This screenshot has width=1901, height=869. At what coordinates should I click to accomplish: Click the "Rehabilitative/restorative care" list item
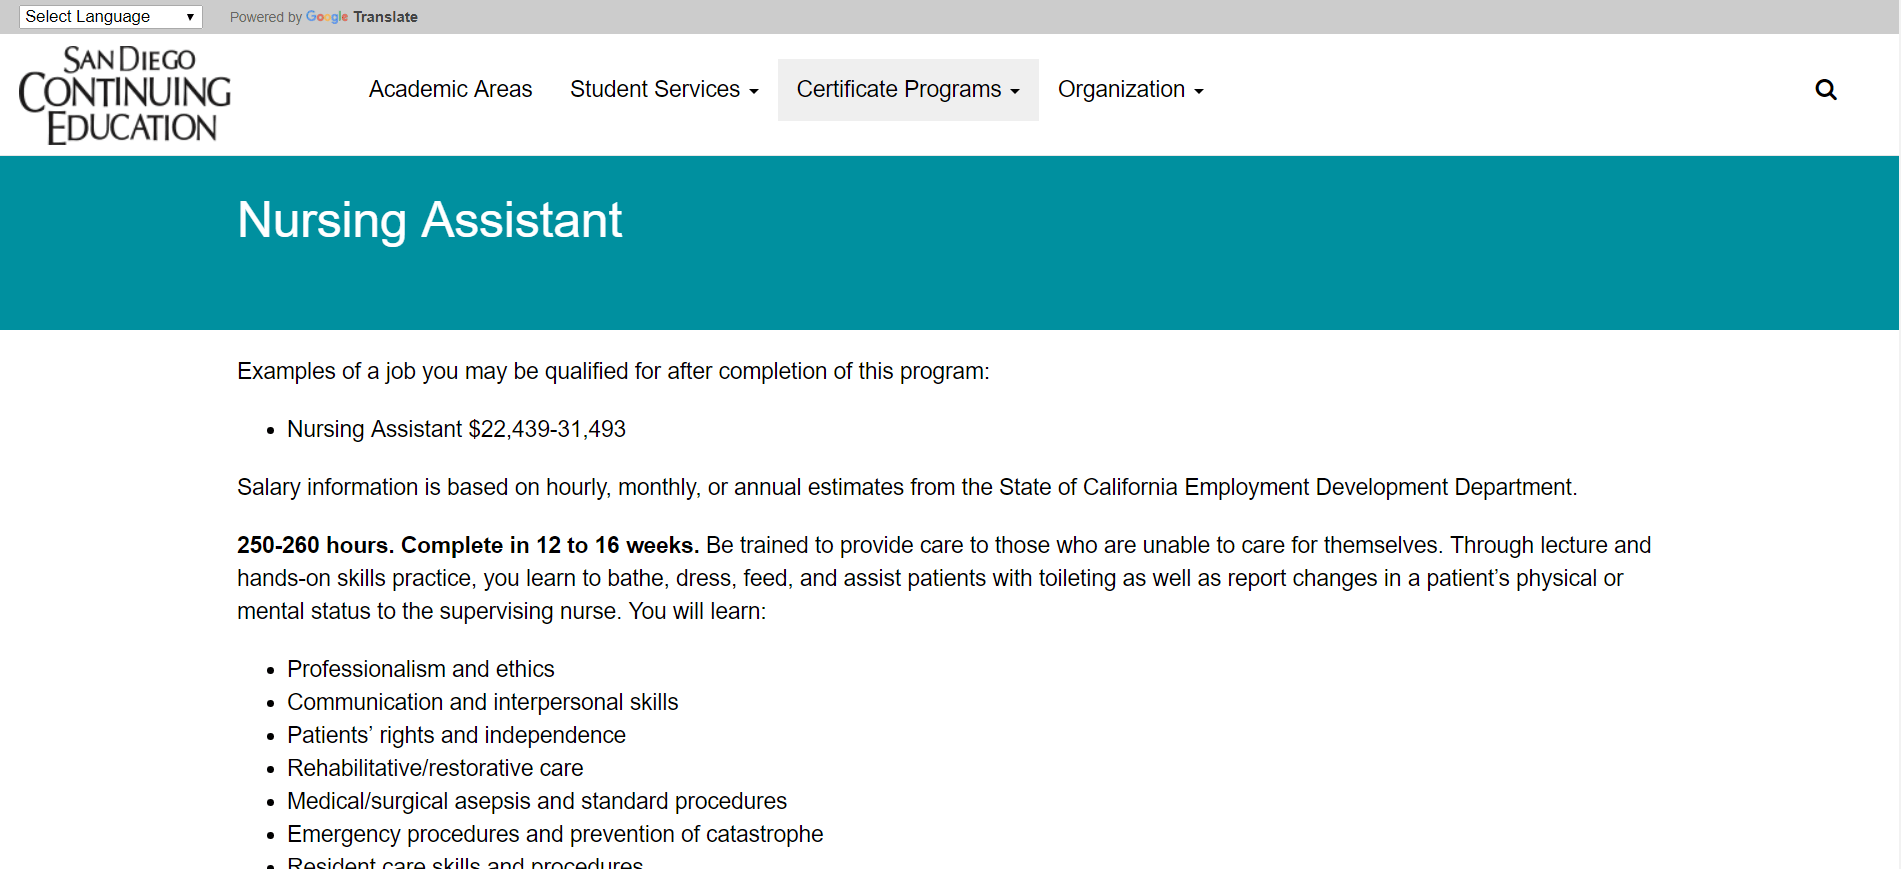pos(435,768)
